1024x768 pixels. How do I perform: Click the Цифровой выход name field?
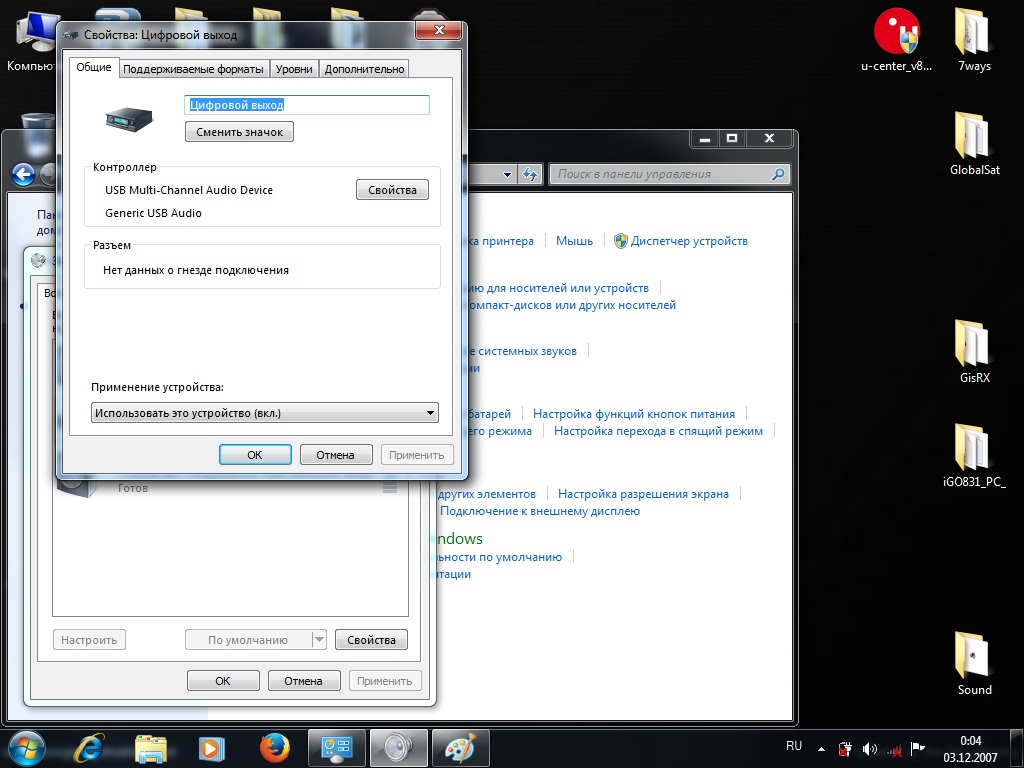tap(306, 105)
